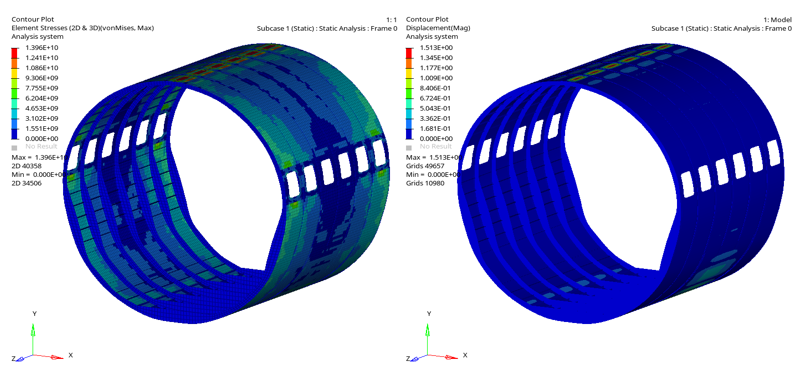Screen dimensions: 807x379
Task: Click Element Stresses vonMises legend title
Action: pyautogui.click(x=82, y=28)
